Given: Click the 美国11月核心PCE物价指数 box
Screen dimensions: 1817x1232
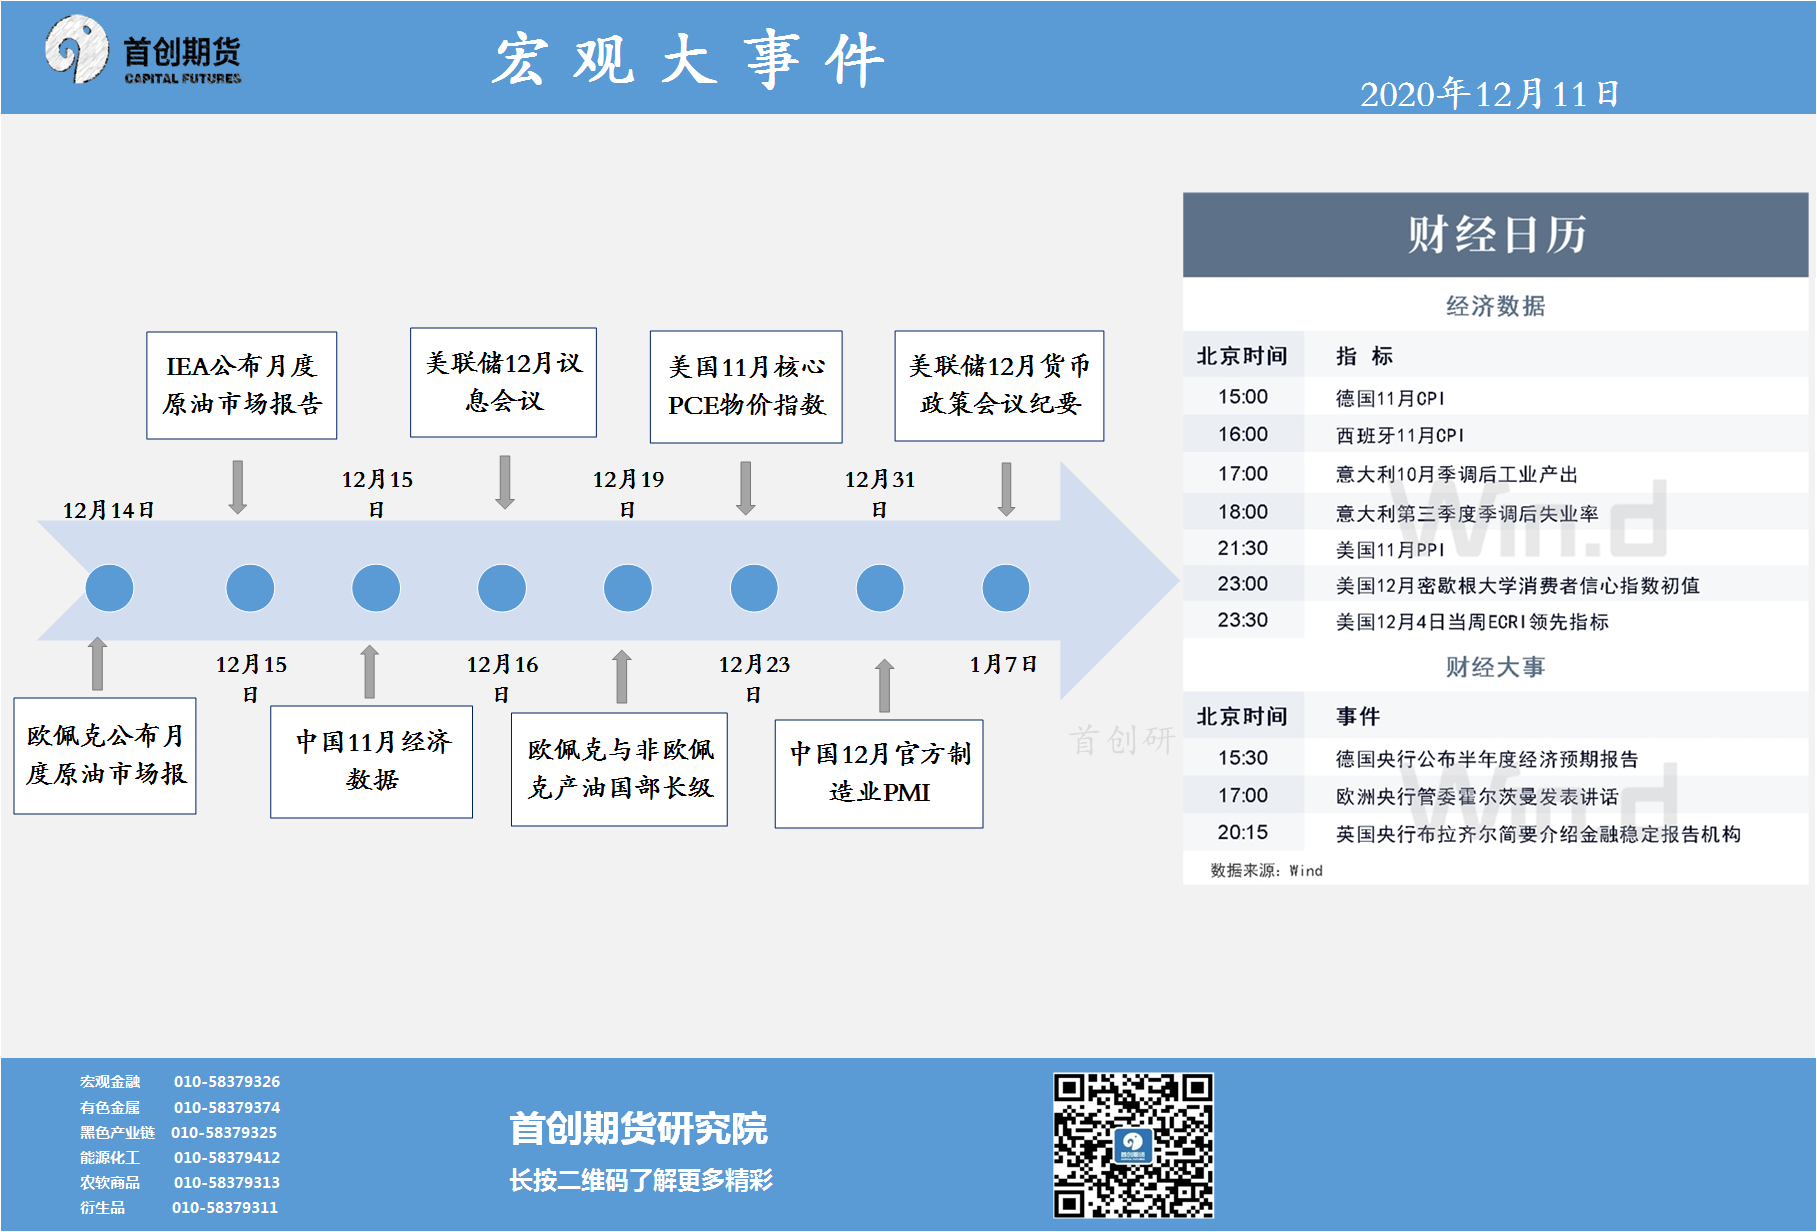Looking at the screenshot, I should (746, 386).
